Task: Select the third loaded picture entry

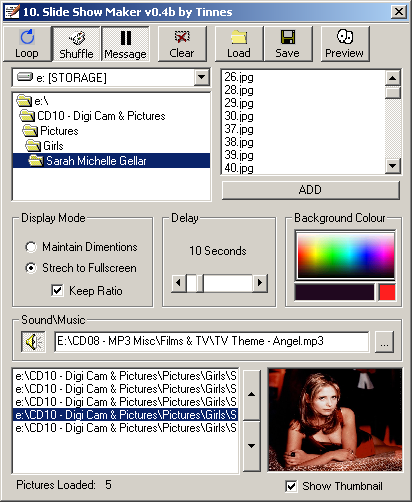Action: 126,402
